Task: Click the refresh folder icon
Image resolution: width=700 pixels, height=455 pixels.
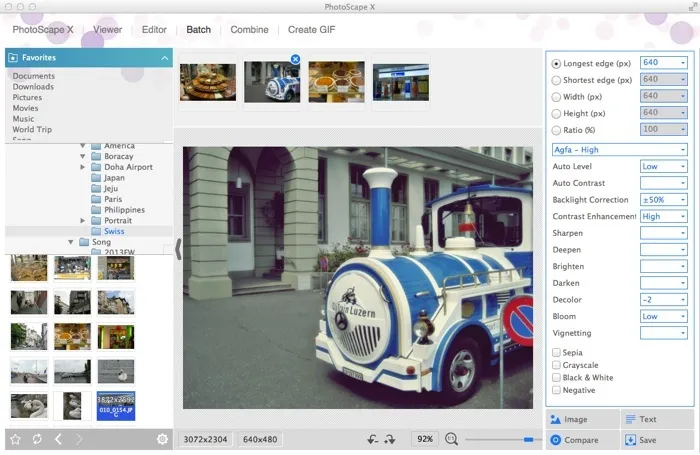Action: [x=37, y=439]
